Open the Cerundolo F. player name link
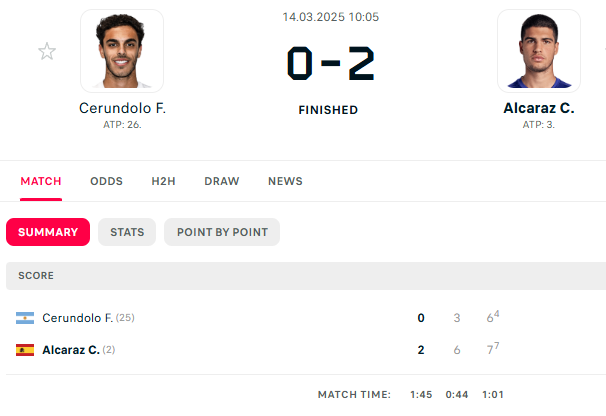 pyautogui.click(x=122, y=108)
